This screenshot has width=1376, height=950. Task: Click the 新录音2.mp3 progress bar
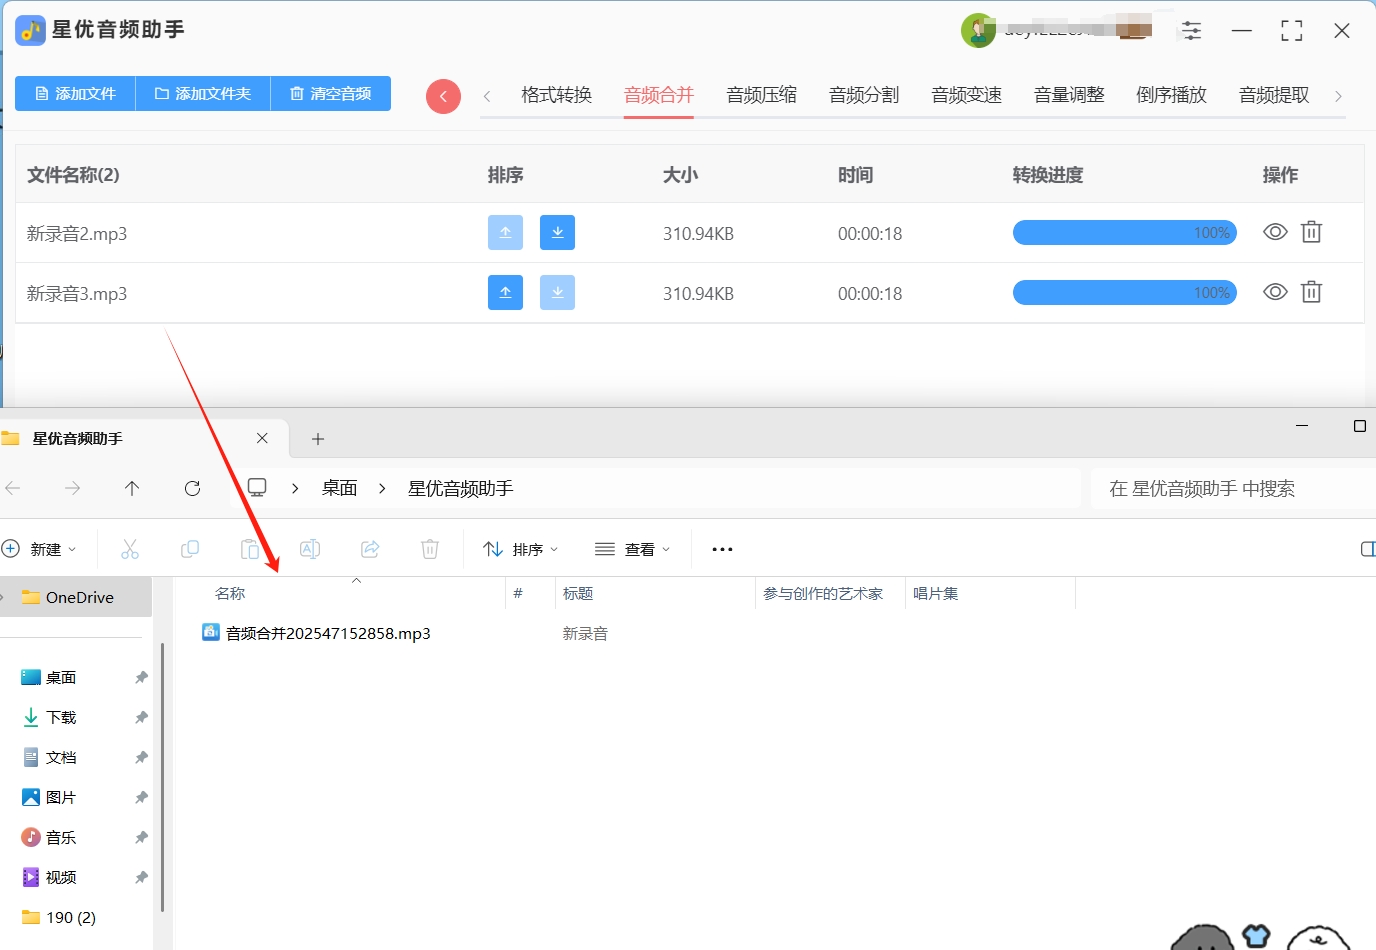(1125, 233)
